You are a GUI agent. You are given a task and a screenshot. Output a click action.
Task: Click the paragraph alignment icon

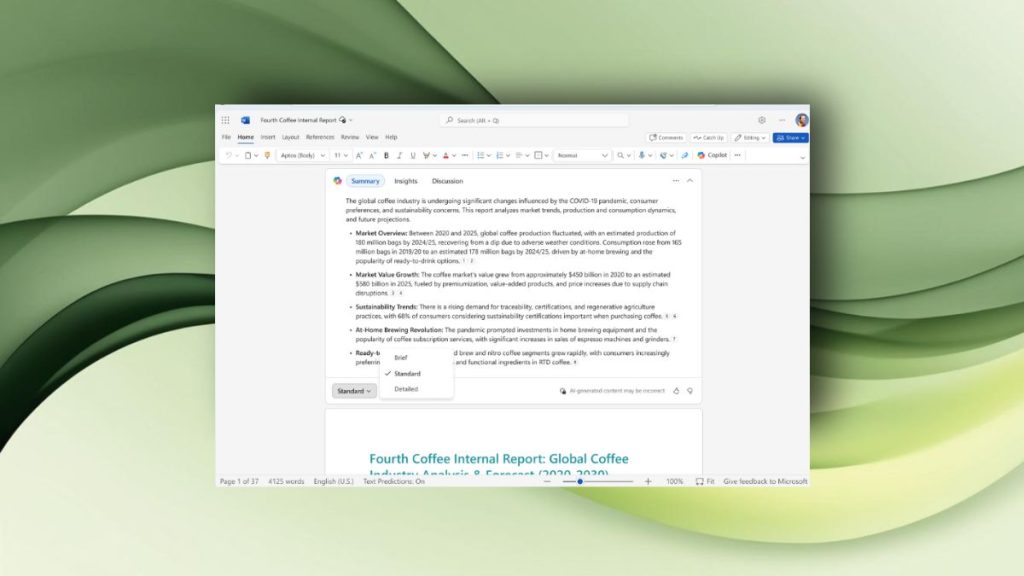(519, 155)
